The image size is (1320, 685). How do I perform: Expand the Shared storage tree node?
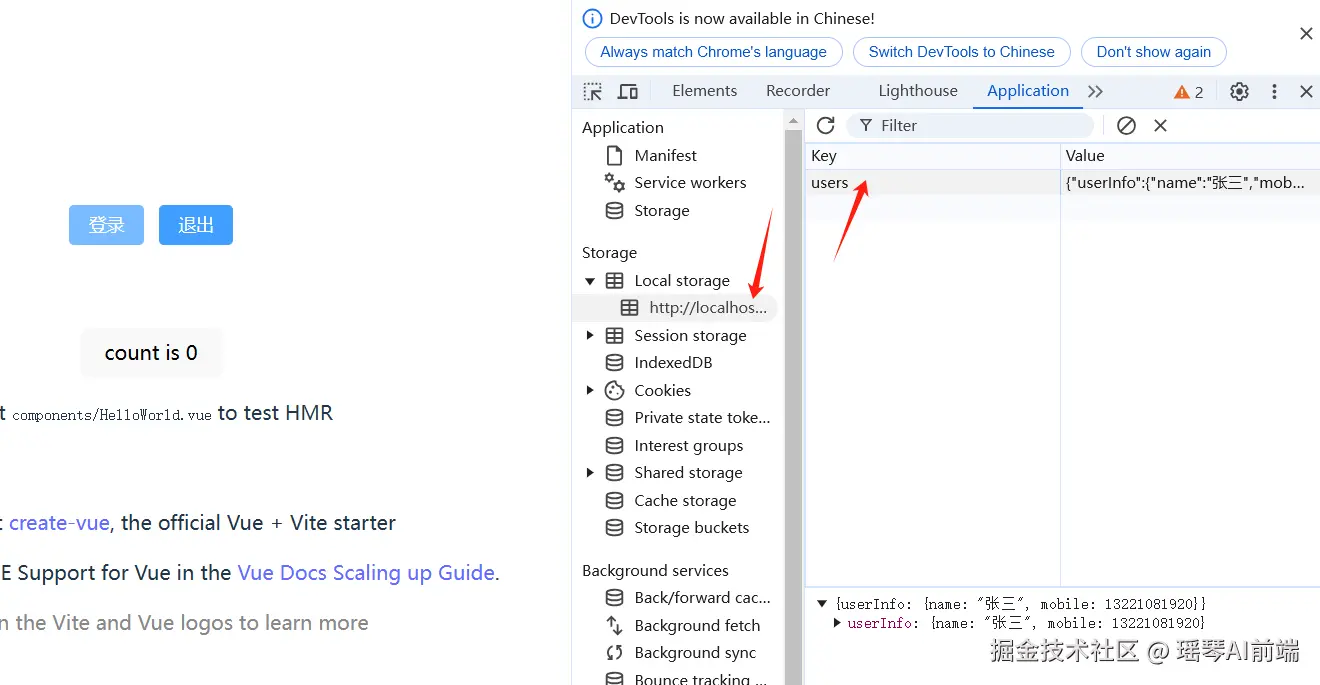point(590,473)
